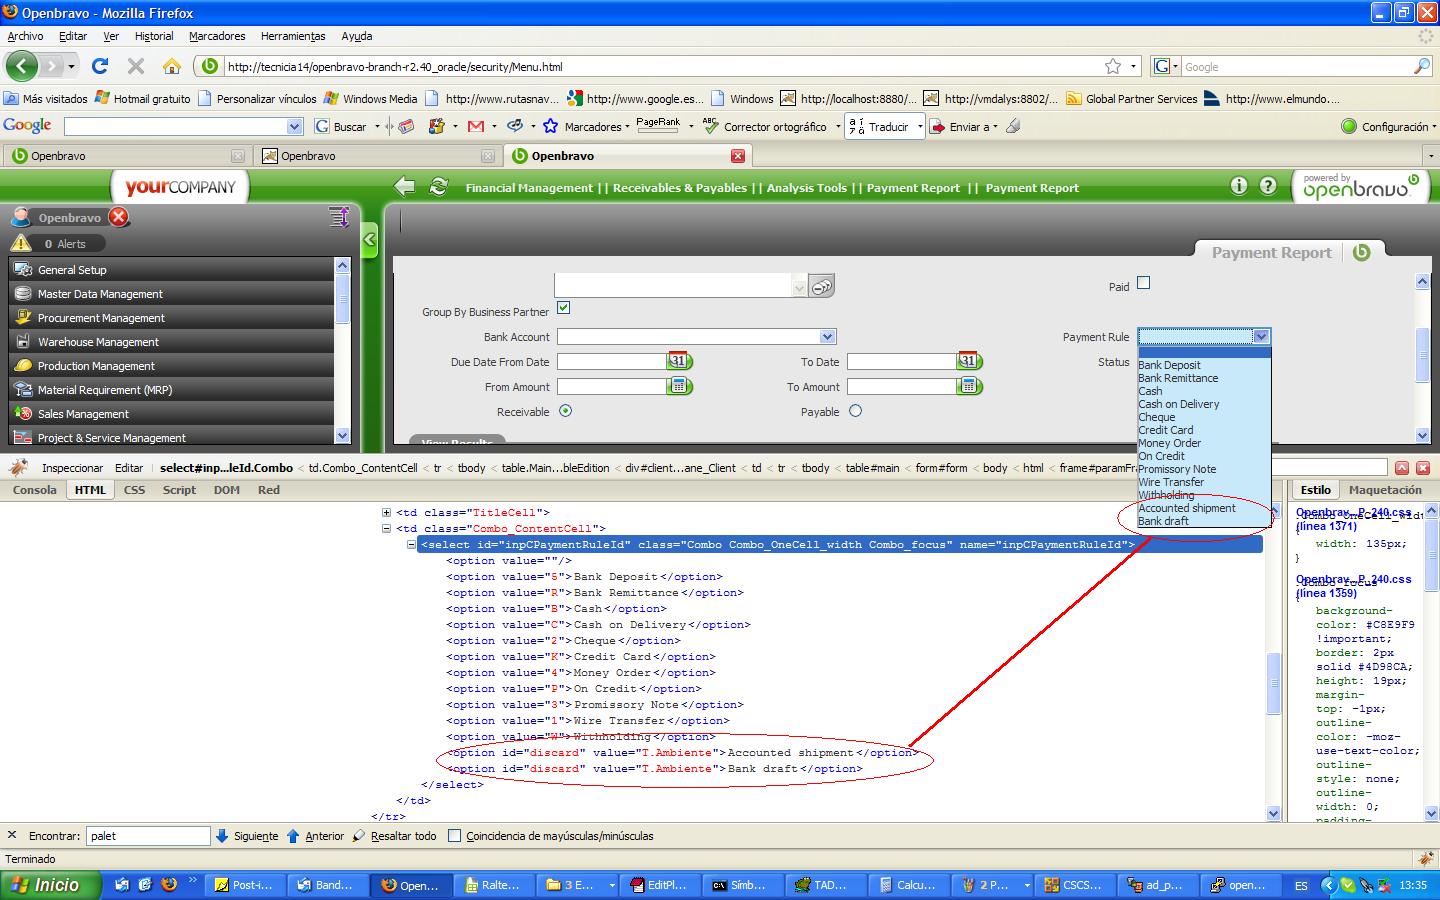Open the From Amount calculator icon
This screenshot has width=1440, height=900.
679,386
